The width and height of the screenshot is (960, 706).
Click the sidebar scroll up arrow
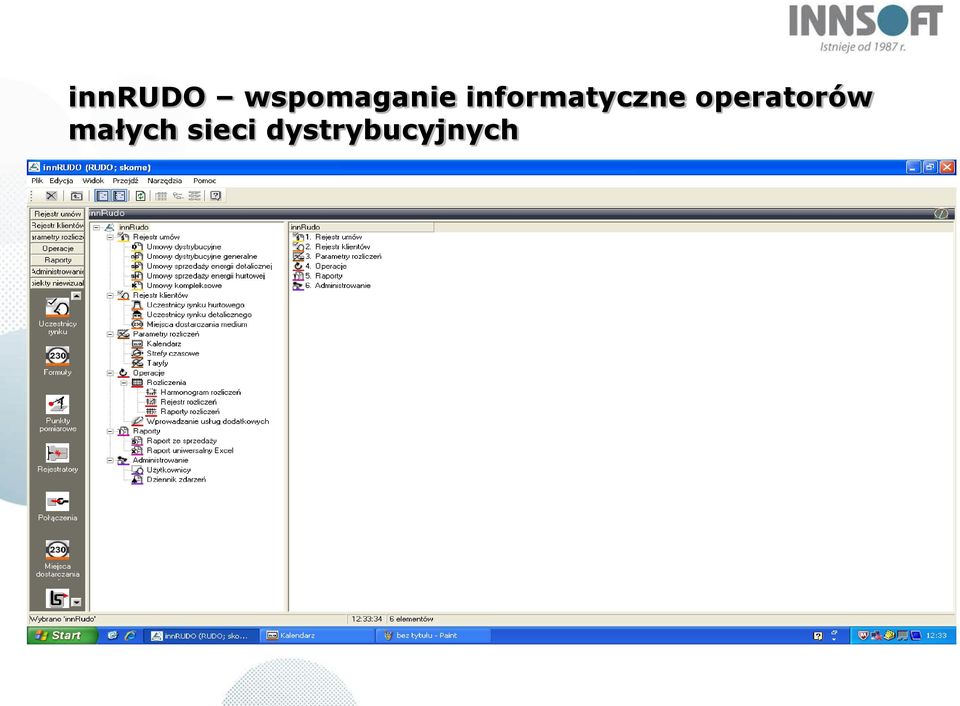(x=77, y=296)
